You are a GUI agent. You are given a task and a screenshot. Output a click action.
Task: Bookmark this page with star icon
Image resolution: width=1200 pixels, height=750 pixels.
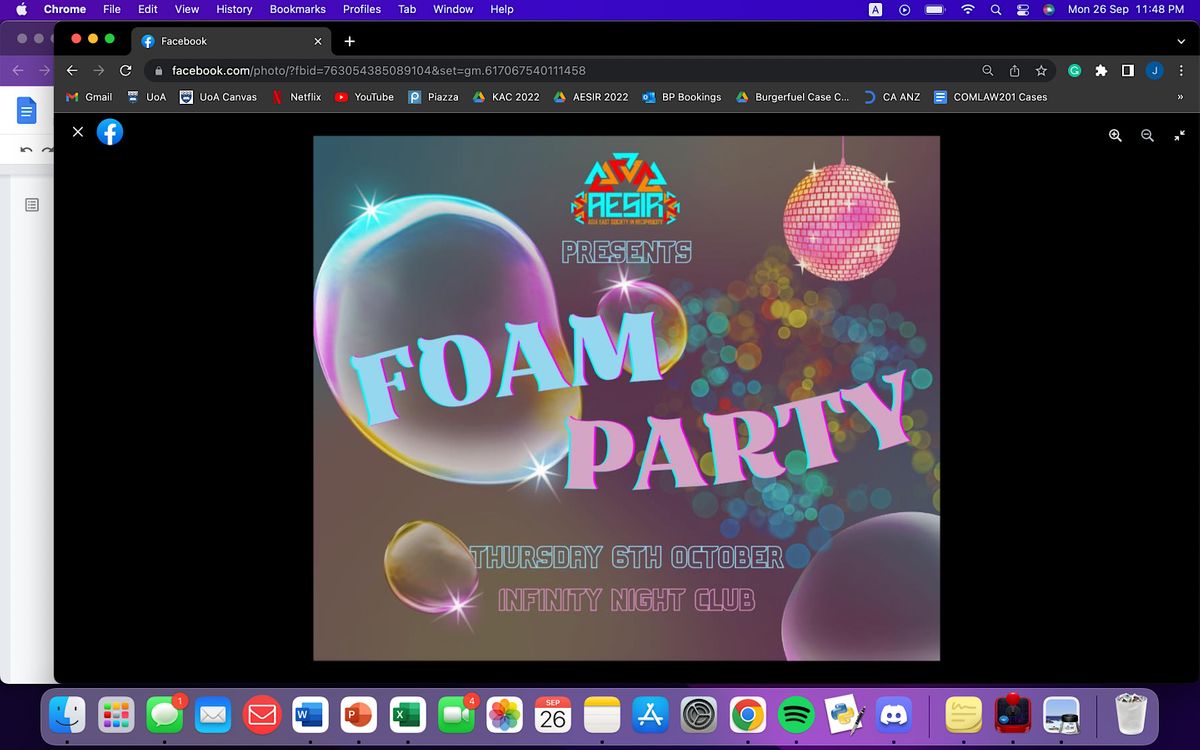coord(1041,71)
